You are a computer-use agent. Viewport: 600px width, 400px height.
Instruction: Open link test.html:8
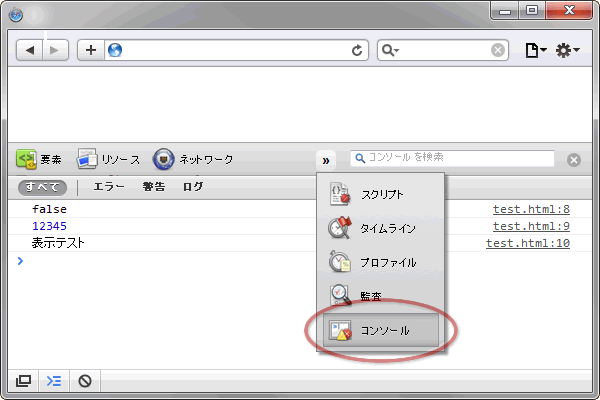tap(531, 209)
